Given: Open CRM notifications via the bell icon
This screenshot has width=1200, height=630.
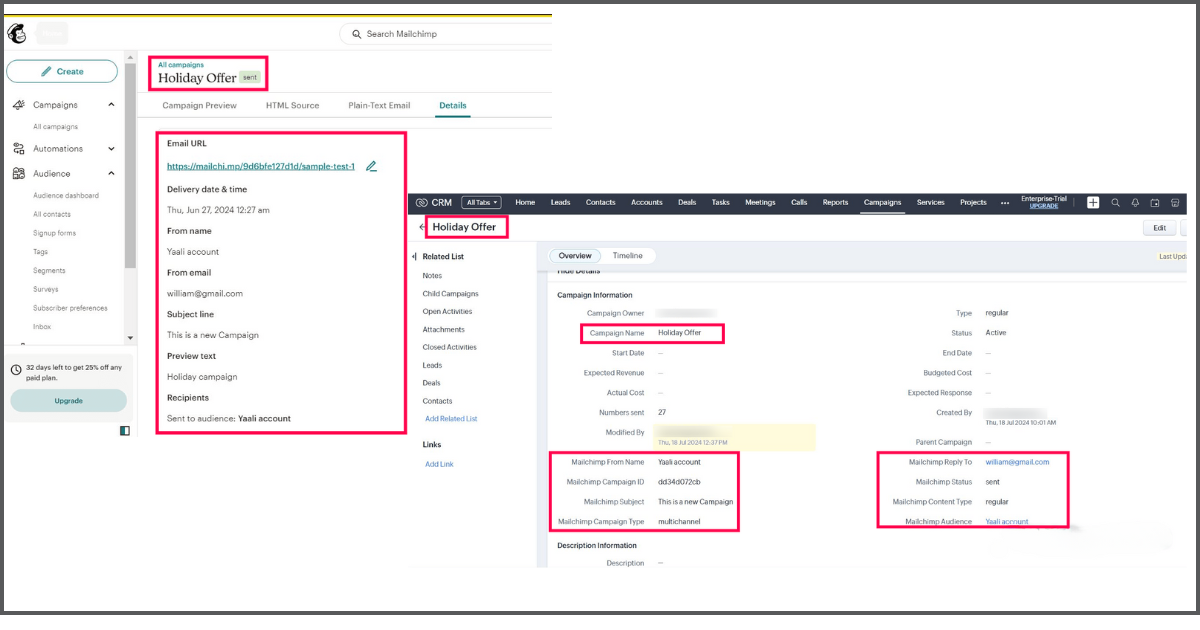Looking at the screenshot, I should (1135, 202).
